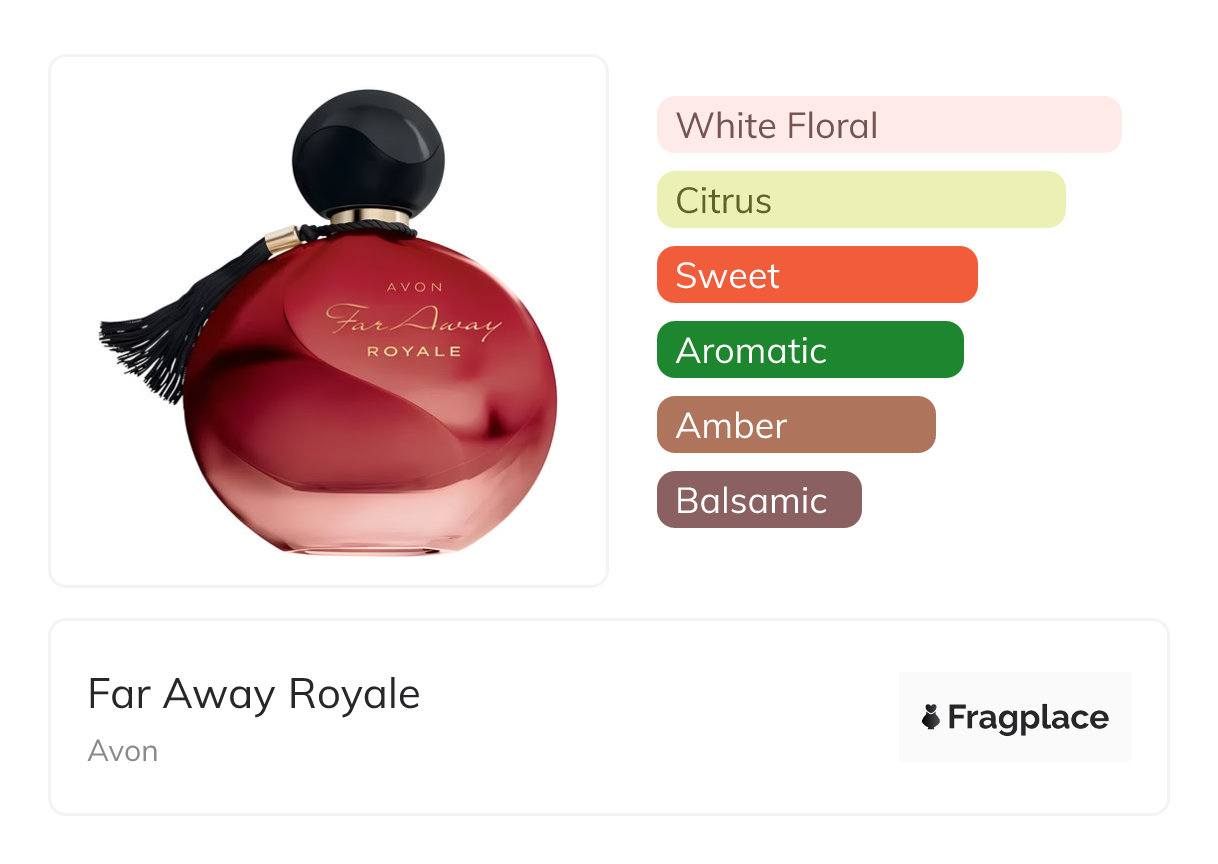This screenshot has height=864, width=1218.
Task: Click the fragrance name info card
Action: coord(609,717)
